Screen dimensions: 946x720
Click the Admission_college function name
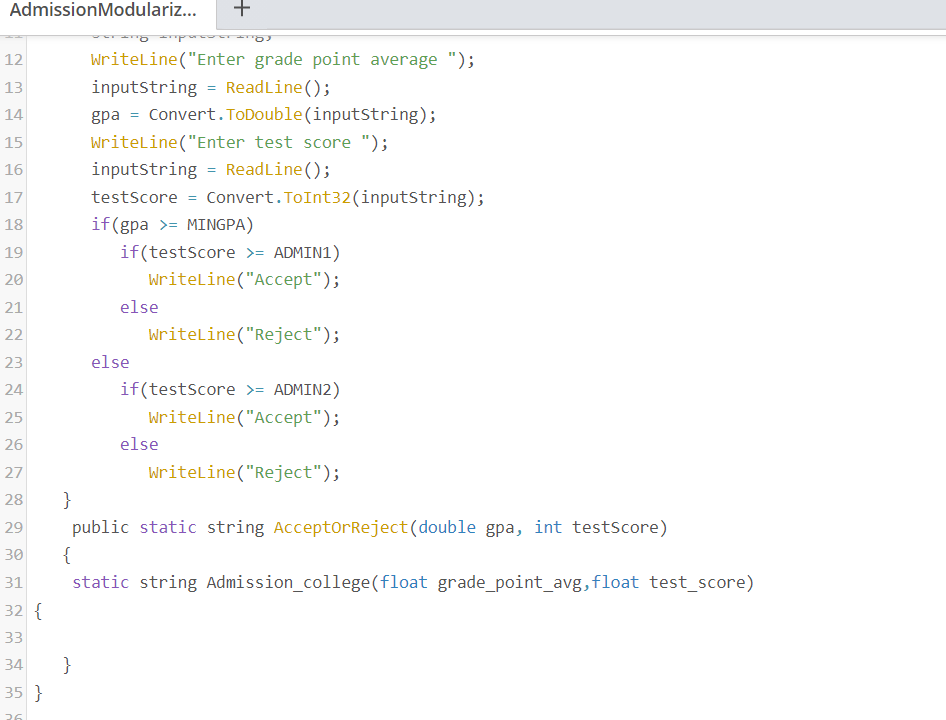coord(289,581)
